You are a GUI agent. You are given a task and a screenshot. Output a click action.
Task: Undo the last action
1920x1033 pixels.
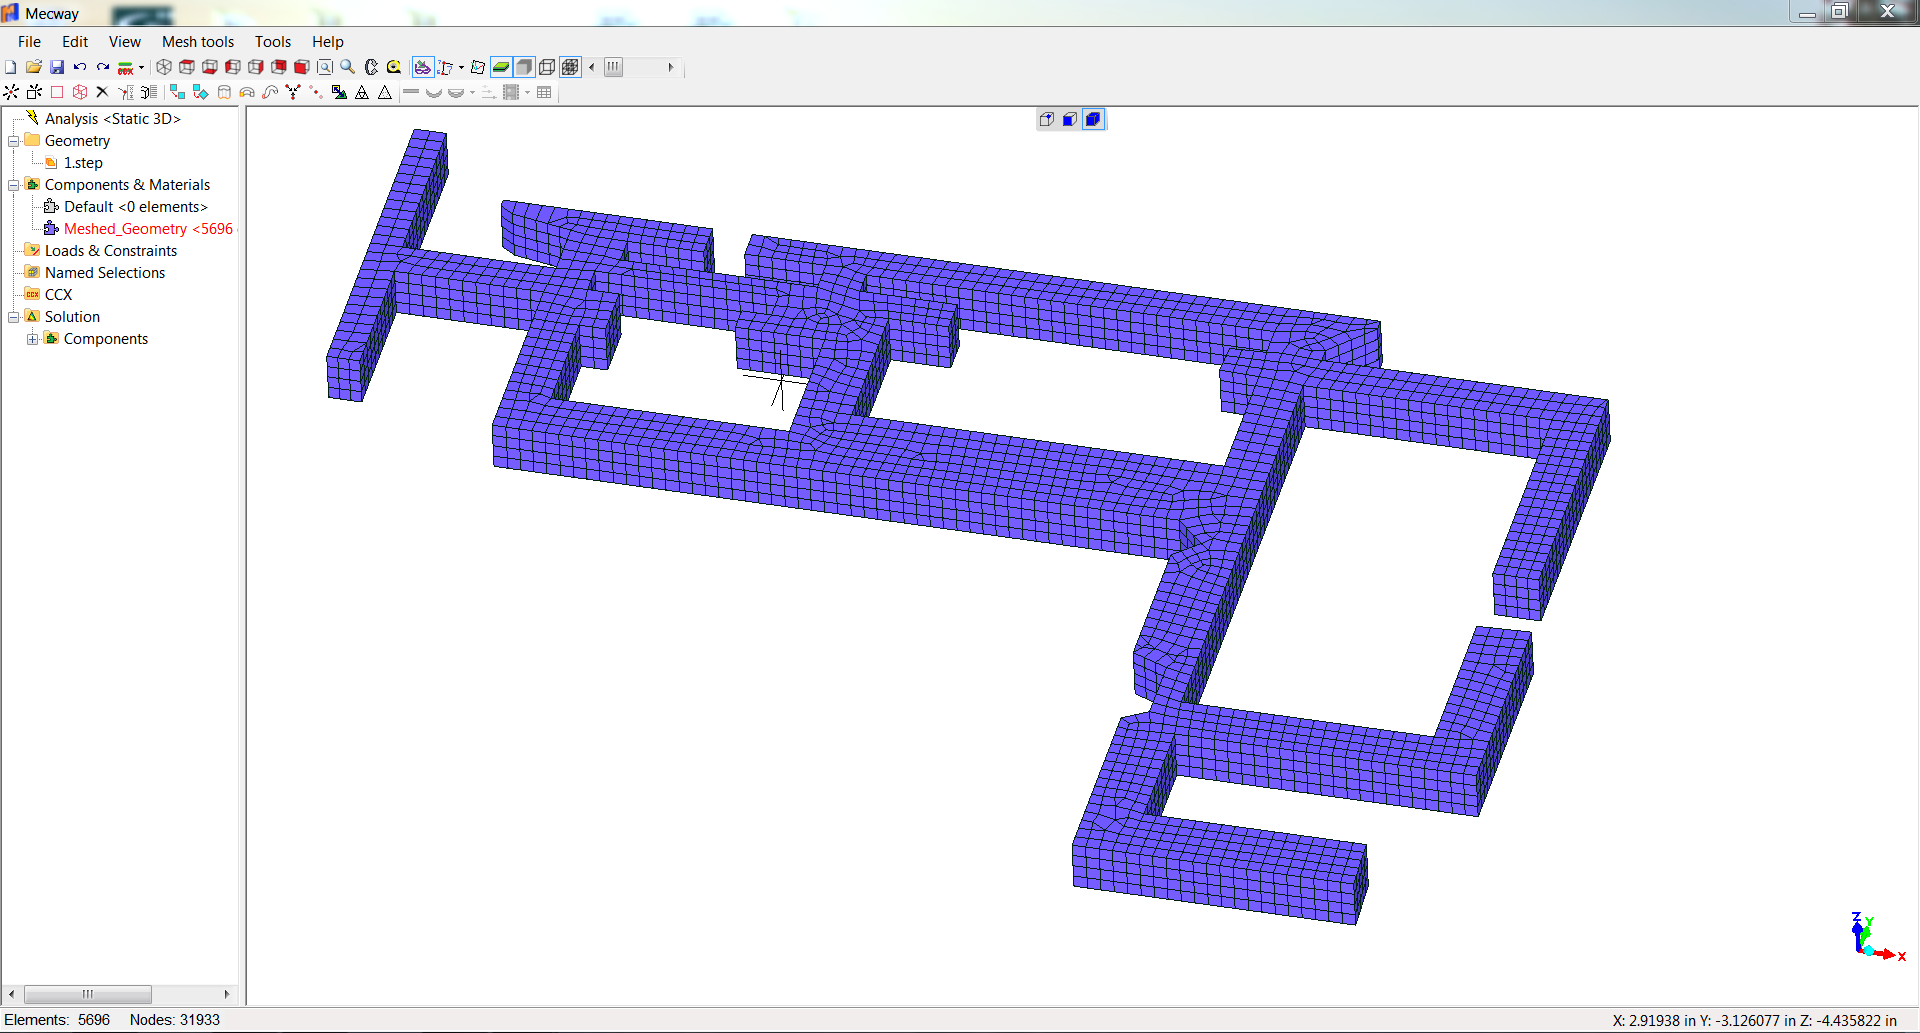coord(80,67)
